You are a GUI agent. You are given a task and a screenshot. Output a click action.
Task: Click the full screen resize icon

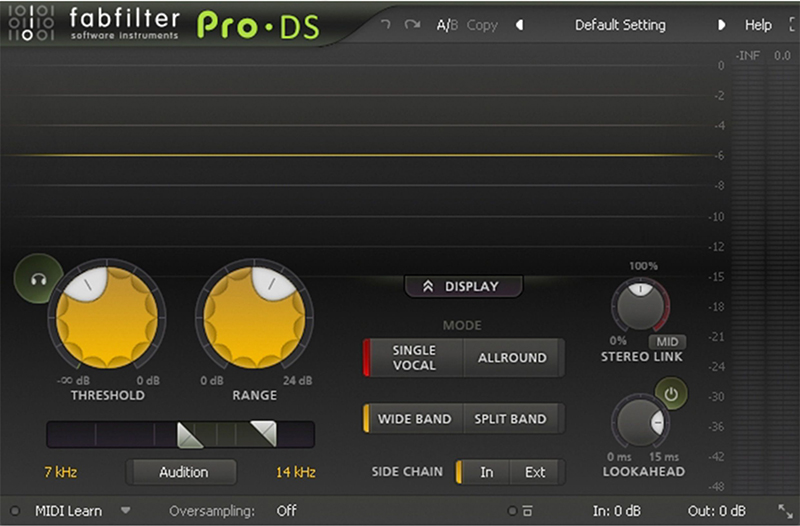coord(784,511)
